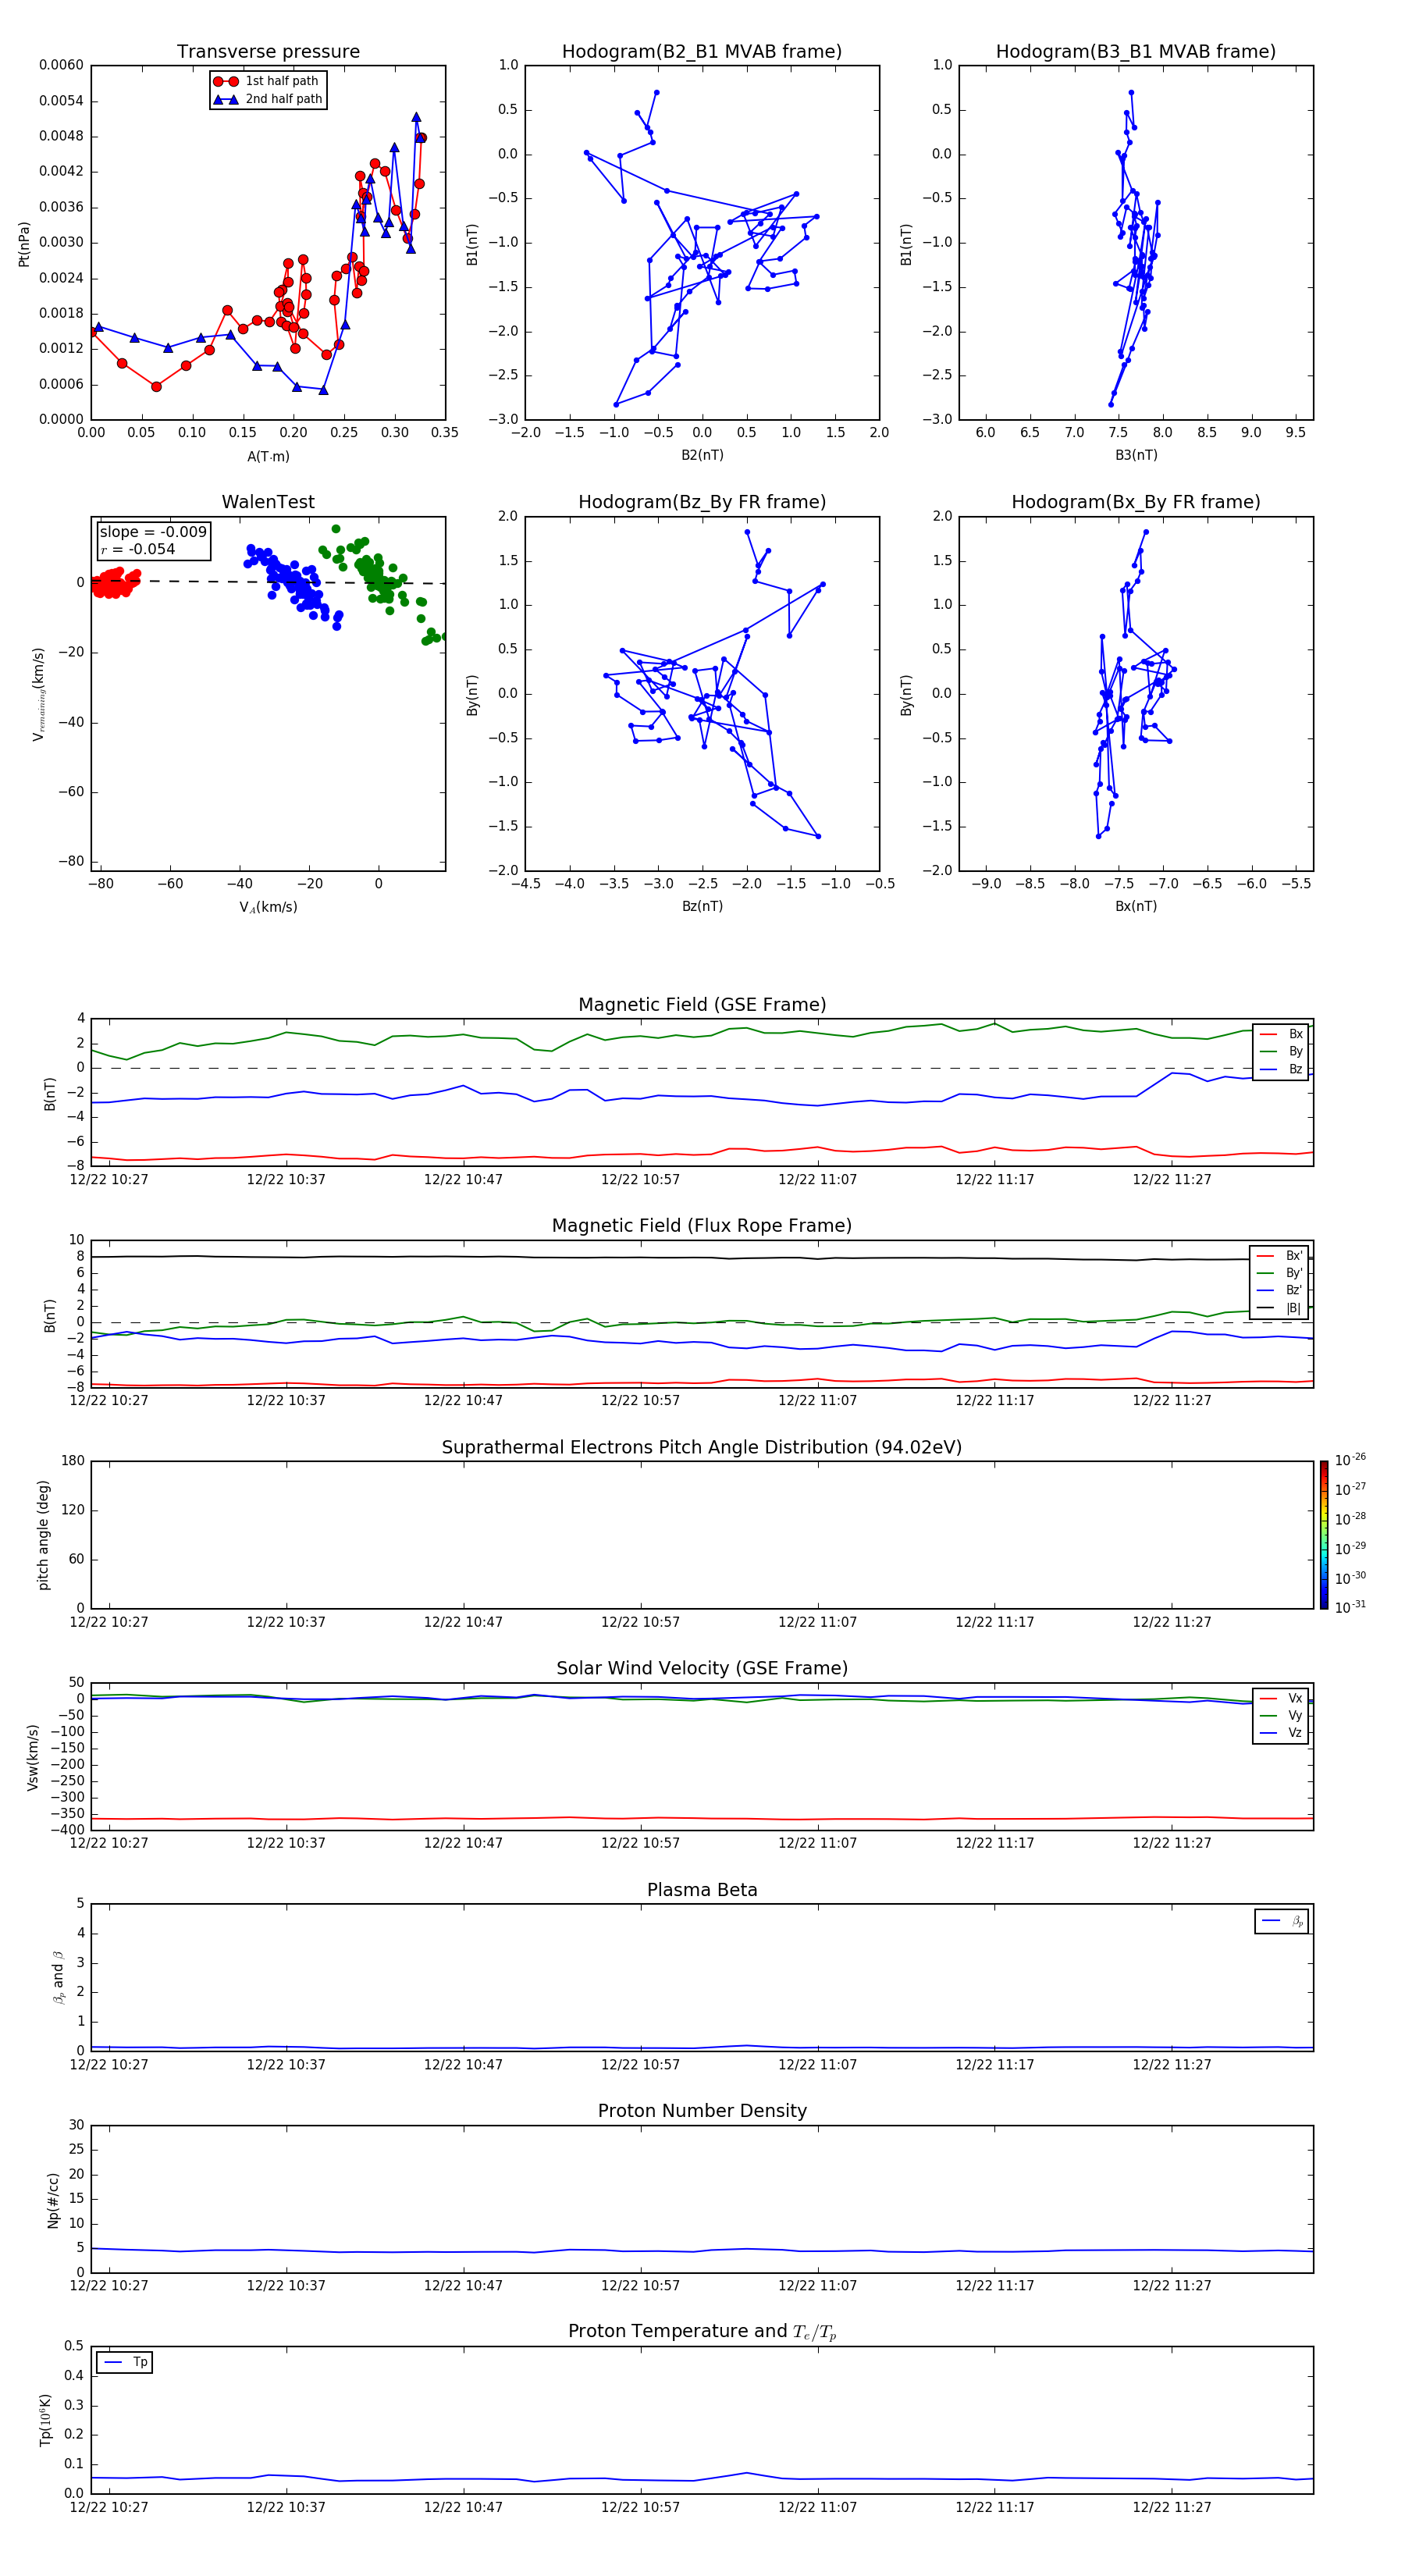Click the 'V_remaining(km/s)' y-axis label

(39, 694)
